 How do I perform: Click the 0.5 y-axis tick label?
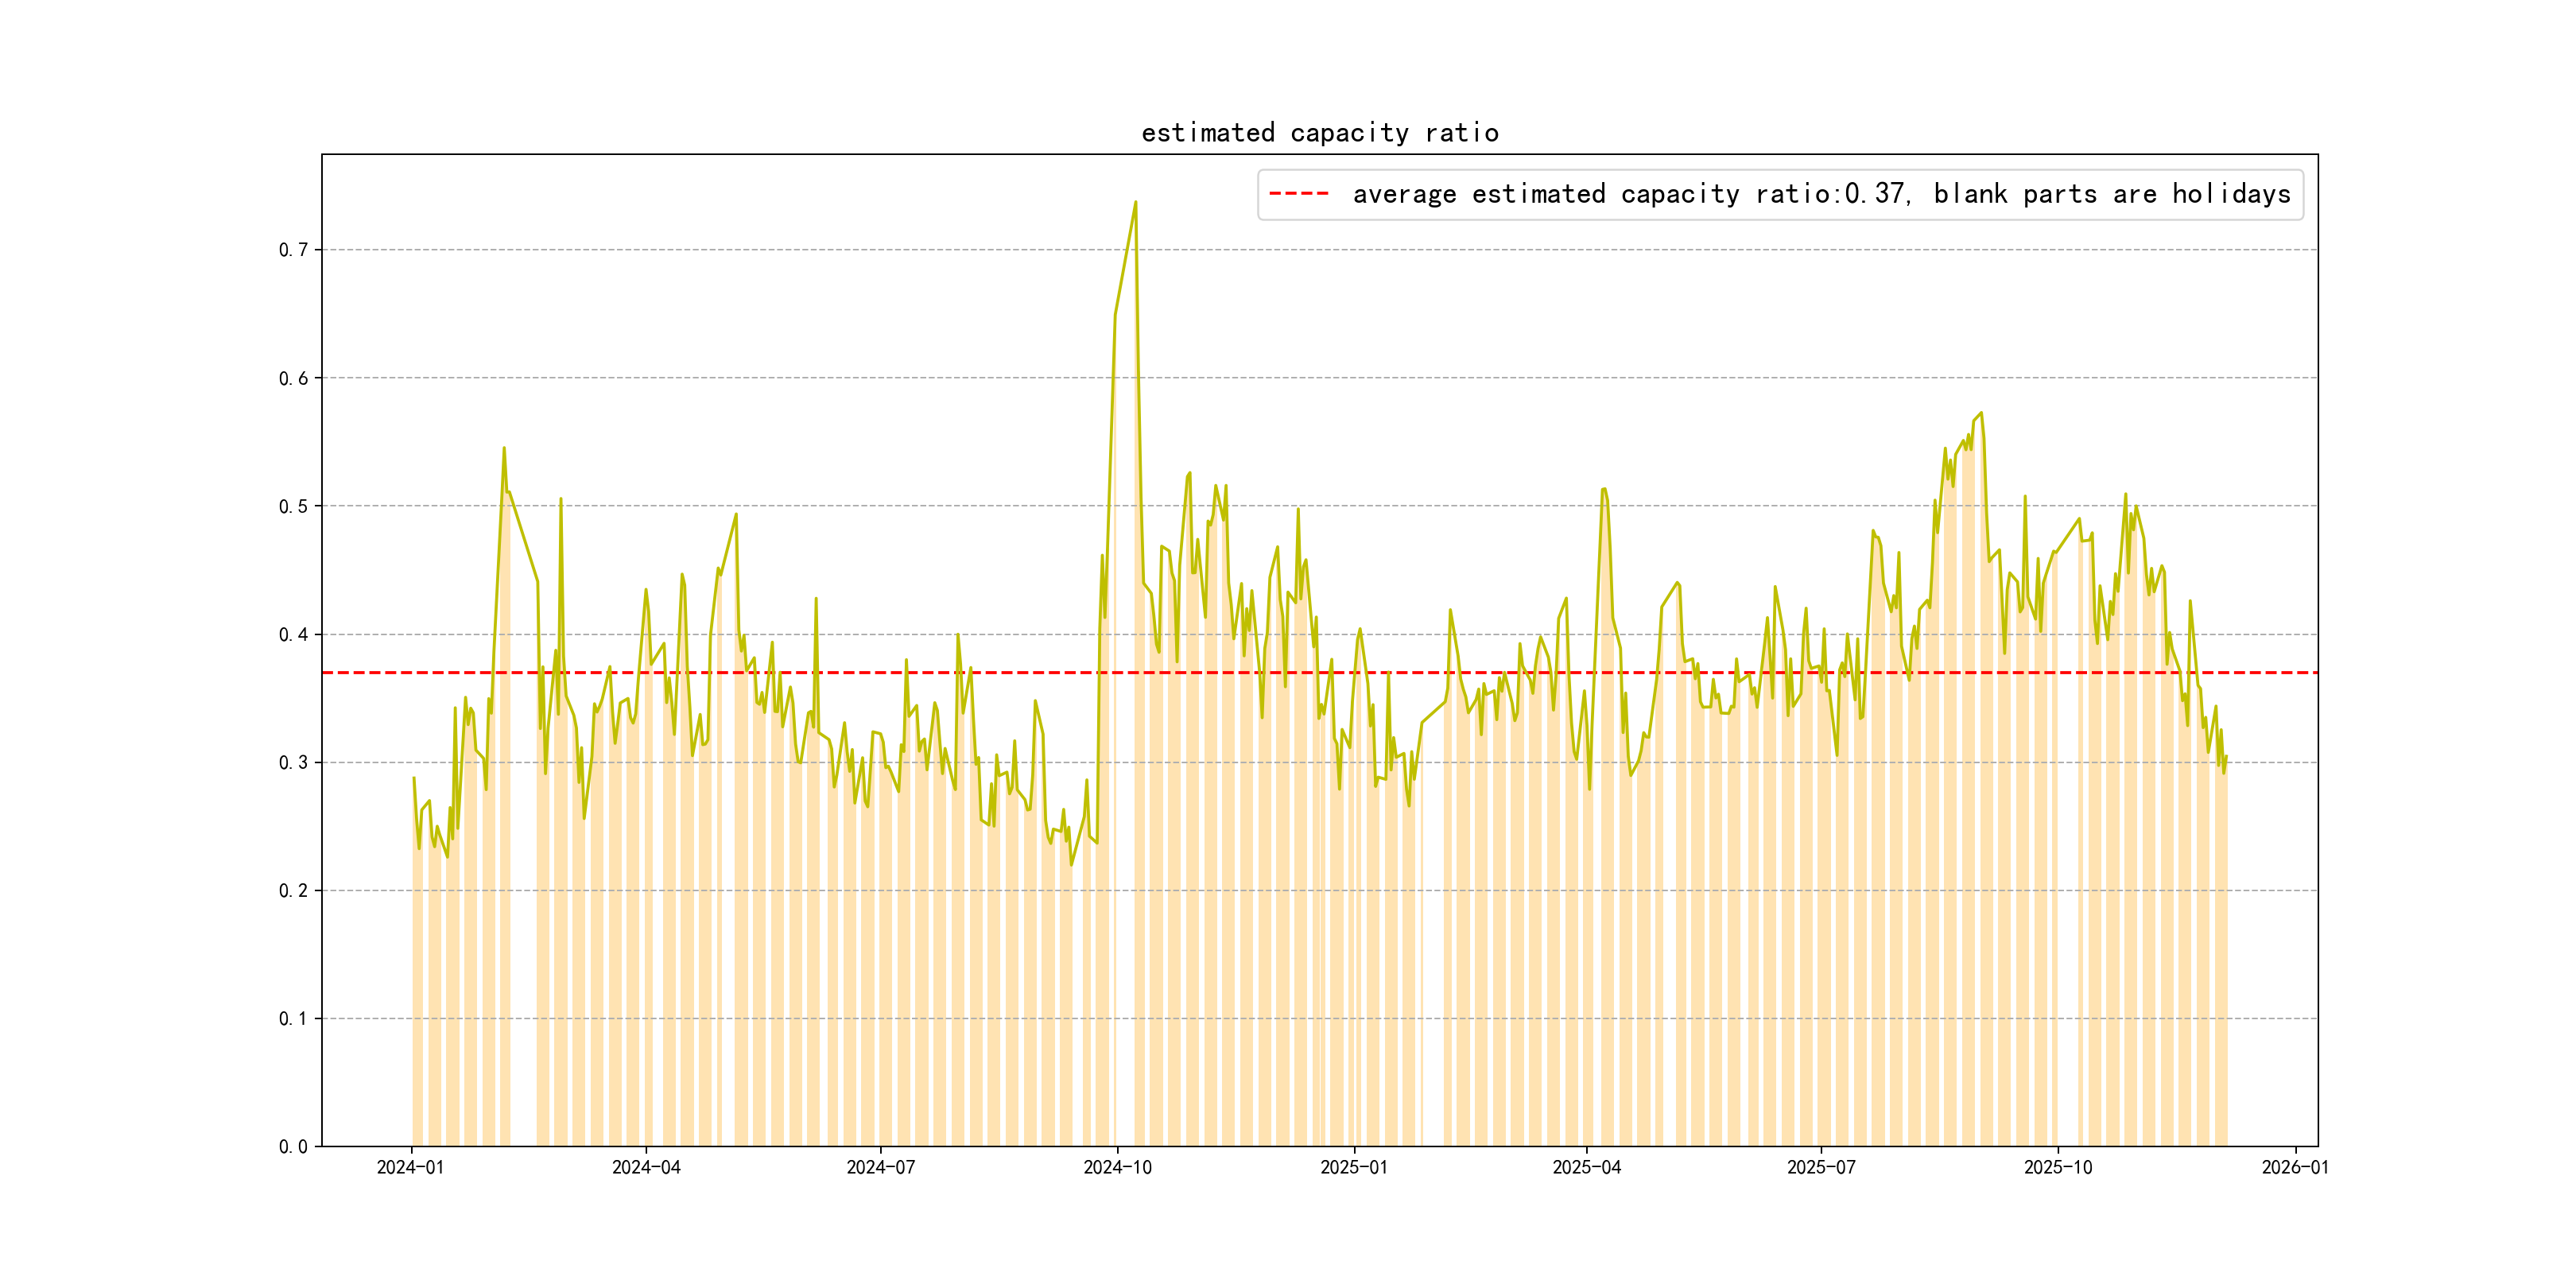(x=293, y=506)
